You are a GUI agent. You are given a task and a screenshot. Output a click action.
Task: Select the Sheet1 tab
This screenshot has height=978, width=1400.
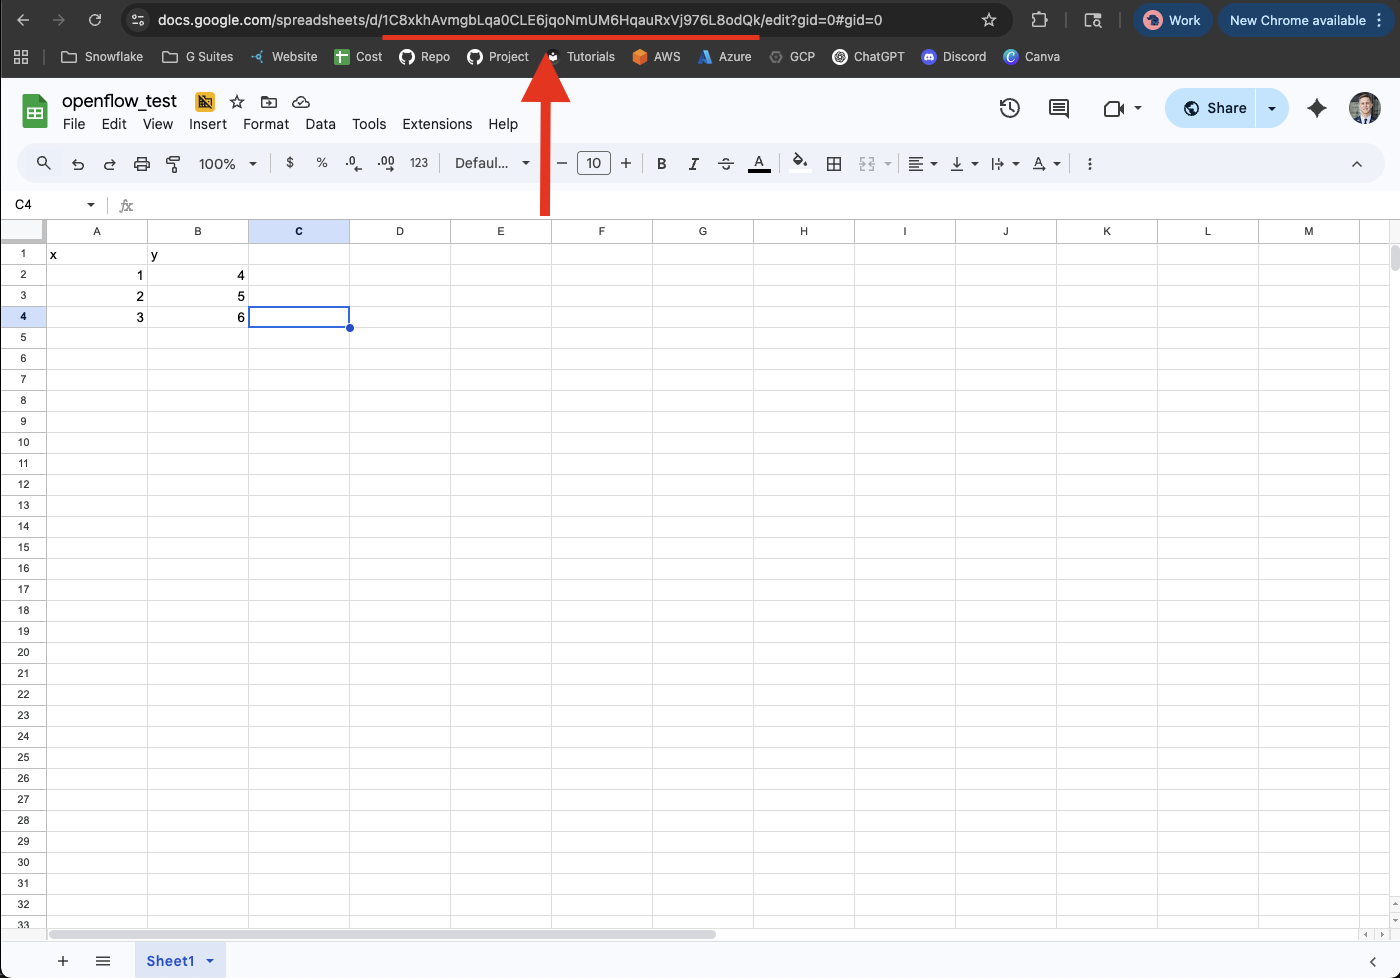(x=170, y=961)
